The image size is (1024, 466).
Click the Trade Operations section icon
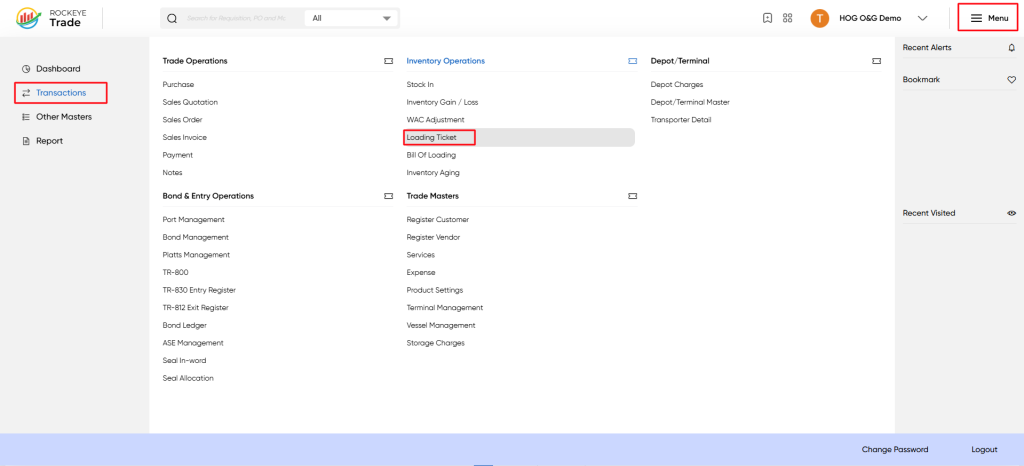tap(389, 61)
